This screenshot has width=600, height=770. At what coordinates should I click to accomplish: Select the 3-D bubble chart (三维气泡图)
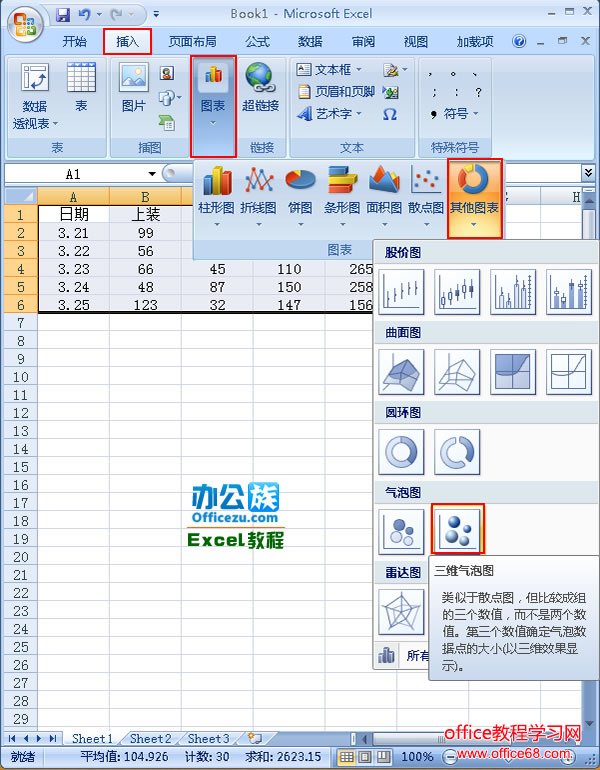[458, 529]
